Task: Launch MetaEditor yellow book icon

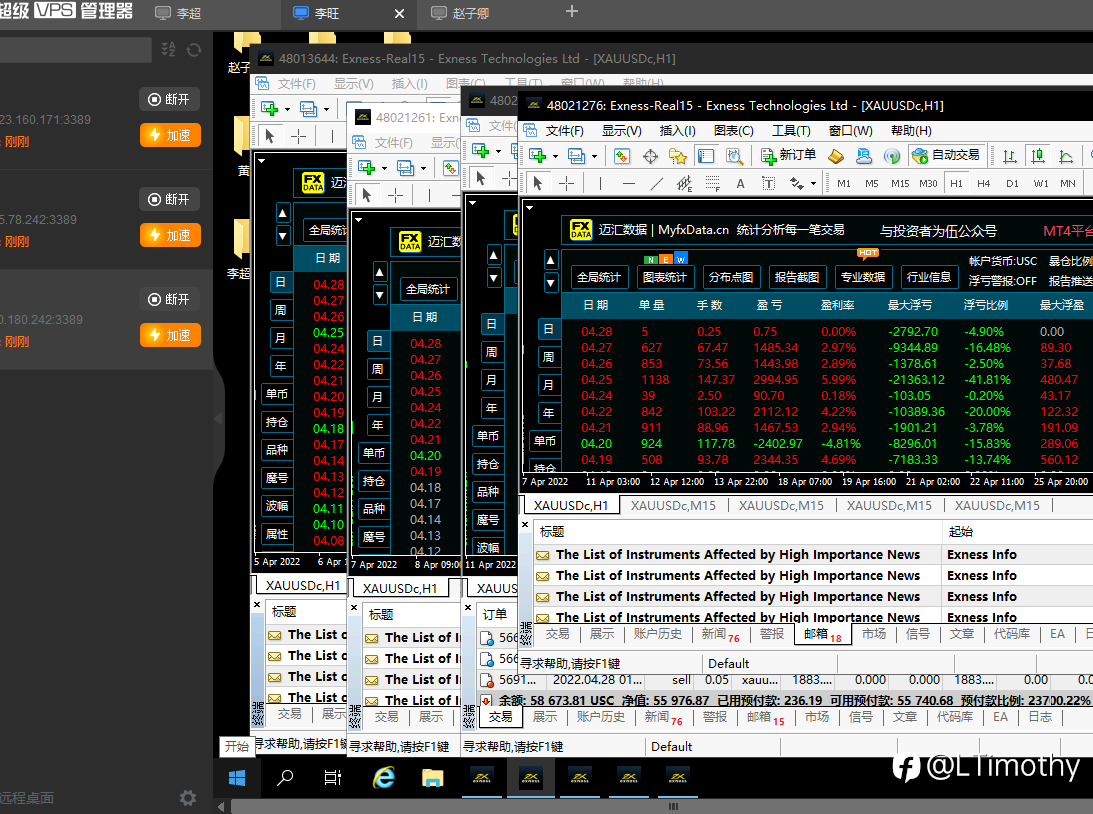Action: pos(836,156)
